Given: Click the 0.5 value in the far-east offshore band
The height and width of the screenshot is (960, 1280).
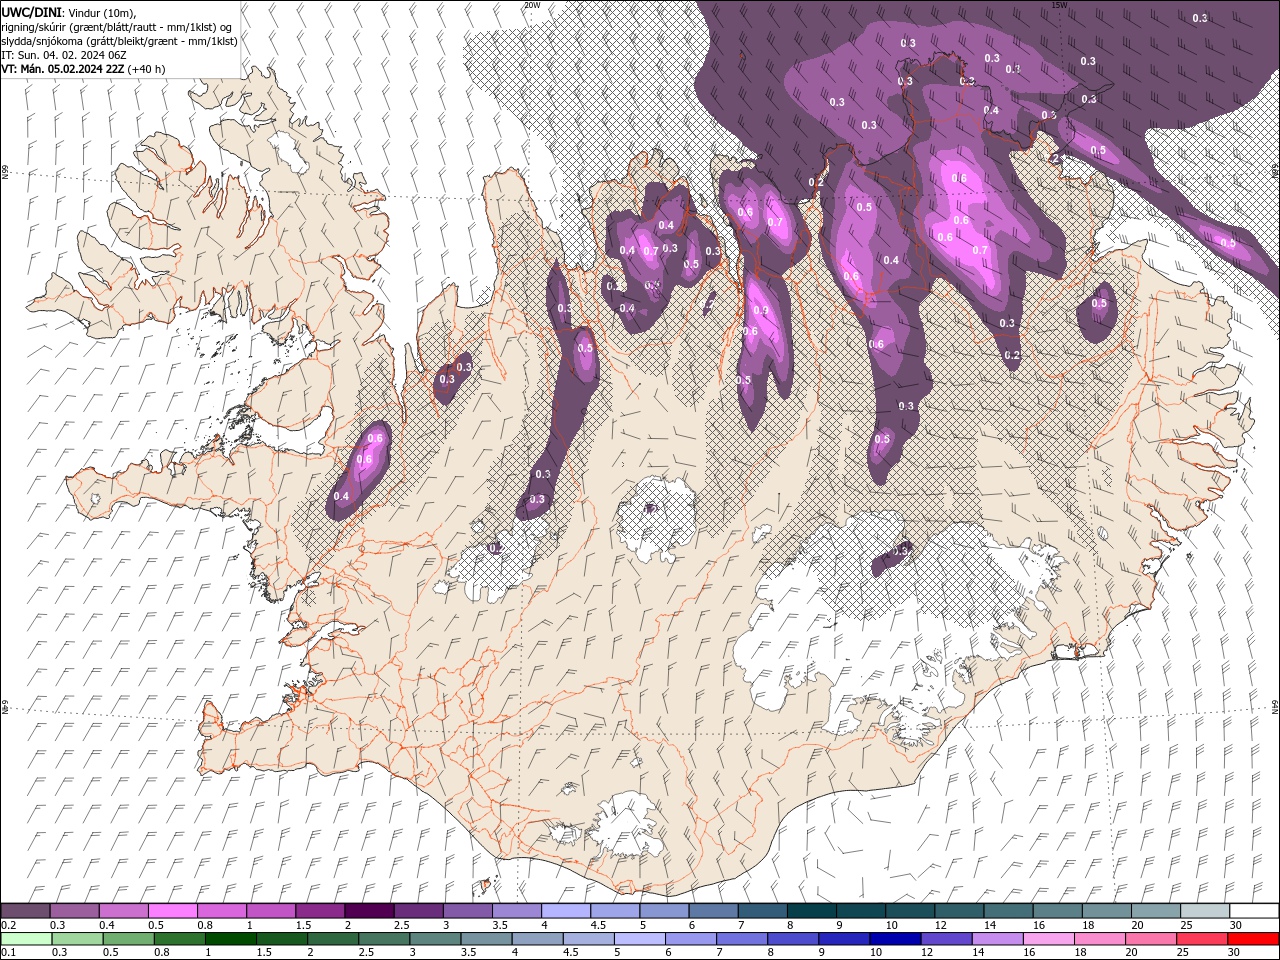Looking at the screenshot, I should [x=1228, y=243].
